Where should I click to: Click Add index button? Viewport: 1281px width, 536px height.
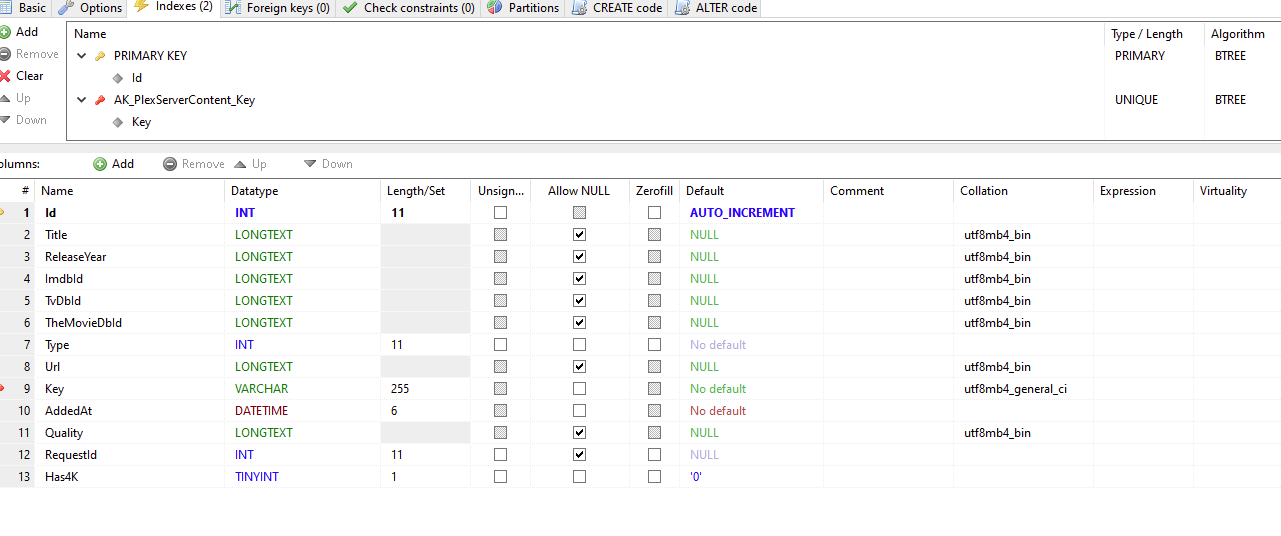click(20, 32)
